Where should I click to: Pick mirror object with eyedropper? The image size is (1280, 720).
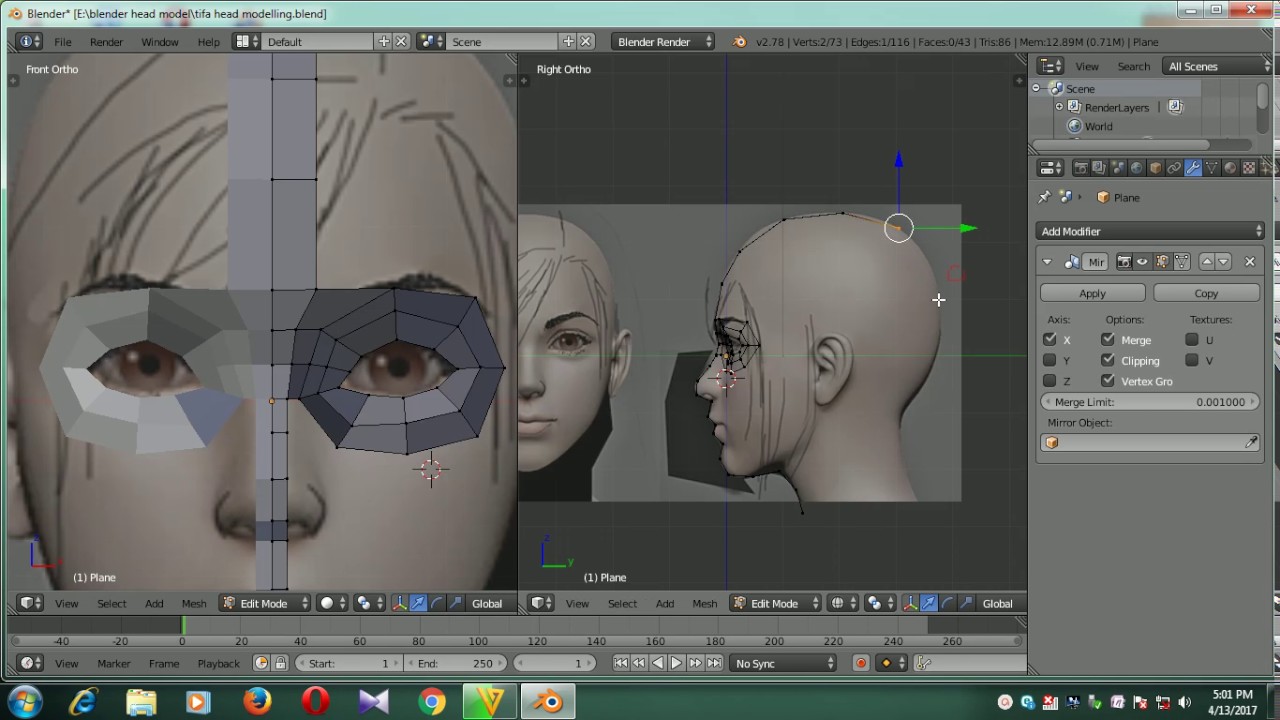pyautogui.click(x=1251, y=442)
